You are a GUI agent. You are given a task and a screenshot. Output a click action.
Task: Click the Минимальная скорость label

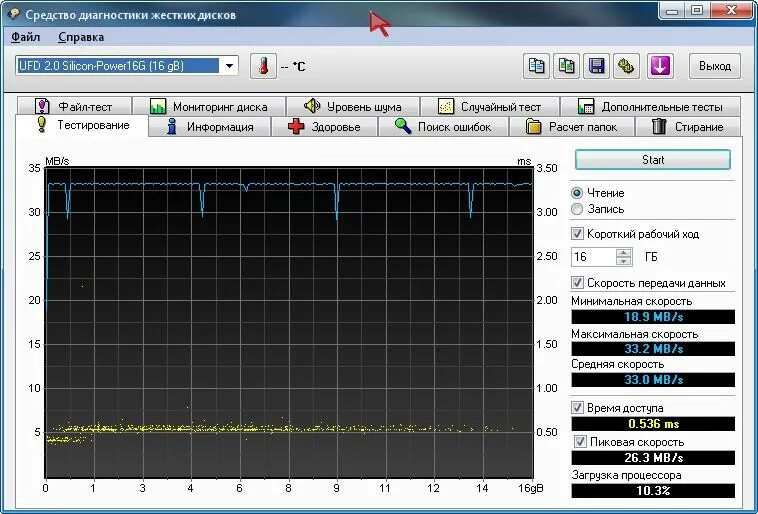point(631,301)
